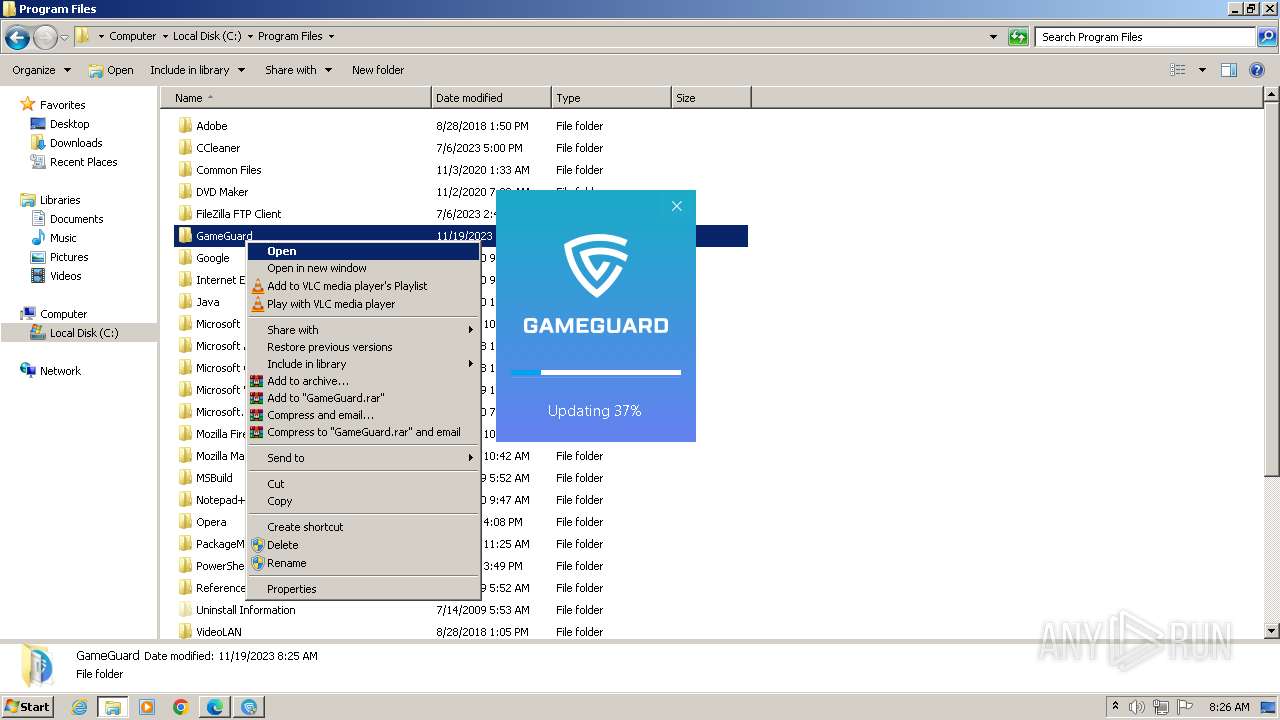1280x720 pixels.
Task: Close the GameGuard updater window
Action: coord(677,206)
